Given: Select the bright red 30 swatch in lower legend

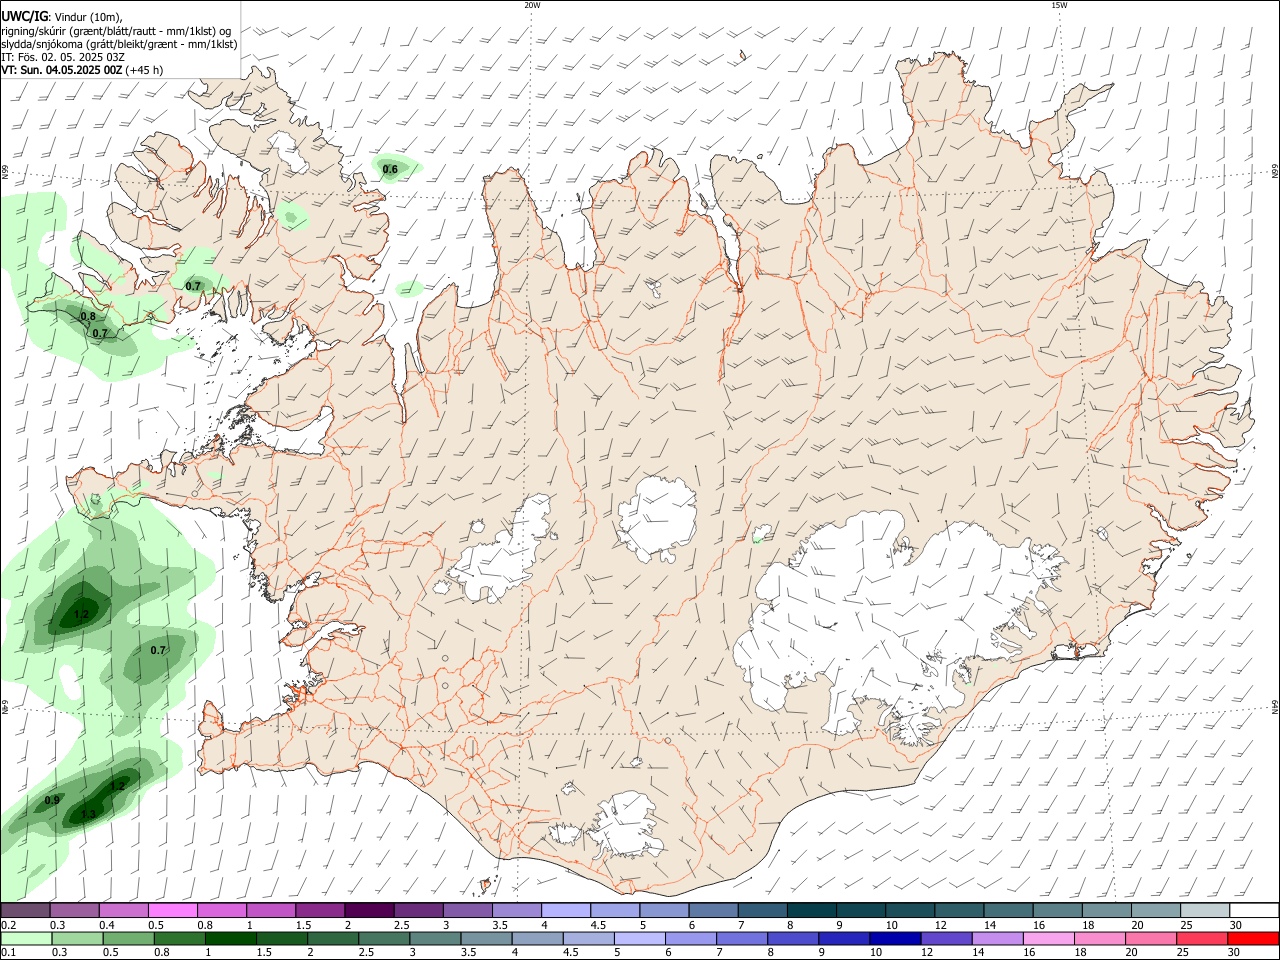Looking at the screenshot, I should [x=1252, y=939].
